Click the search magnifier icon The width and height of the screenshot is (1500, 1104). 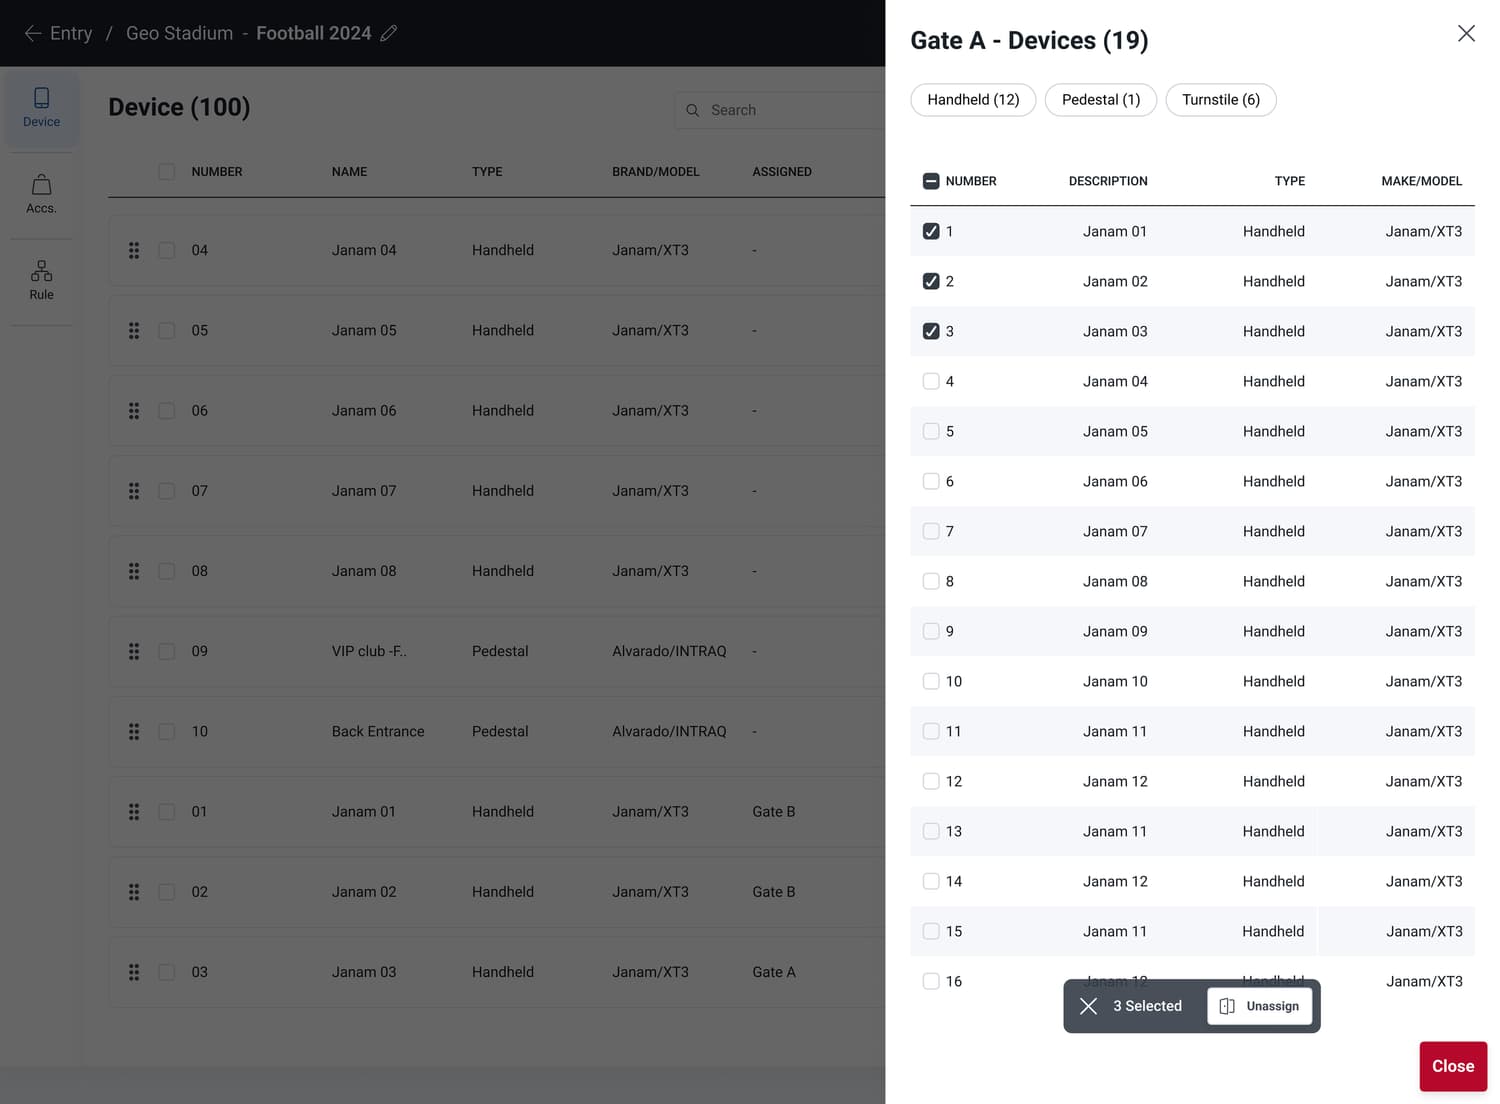(692, 110)
